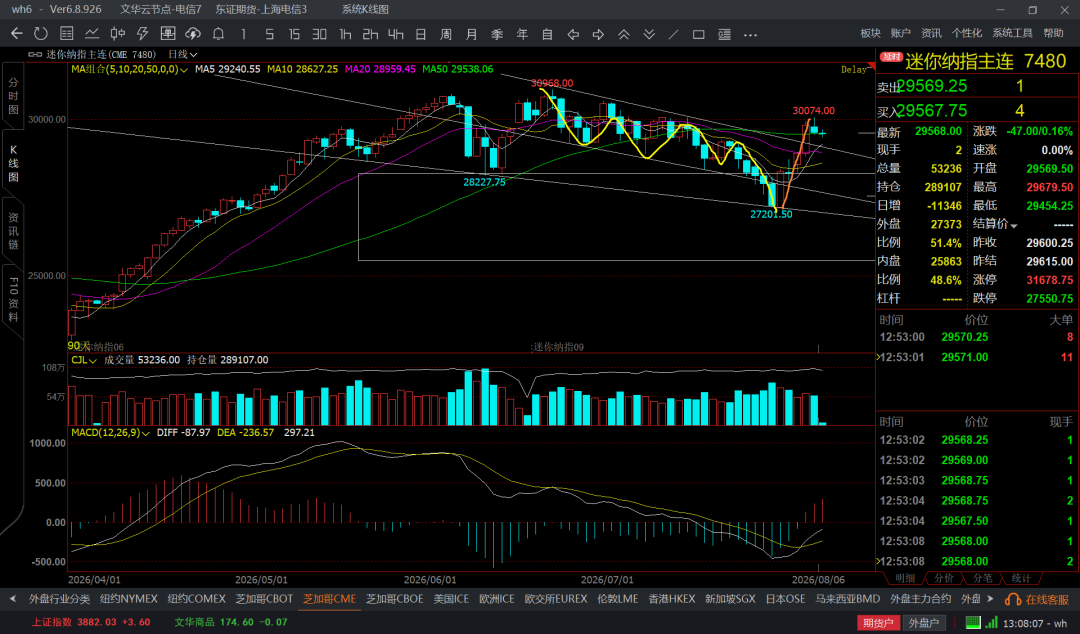Open the 板块 menu
1080x634 pixels.
coord(871,33)
